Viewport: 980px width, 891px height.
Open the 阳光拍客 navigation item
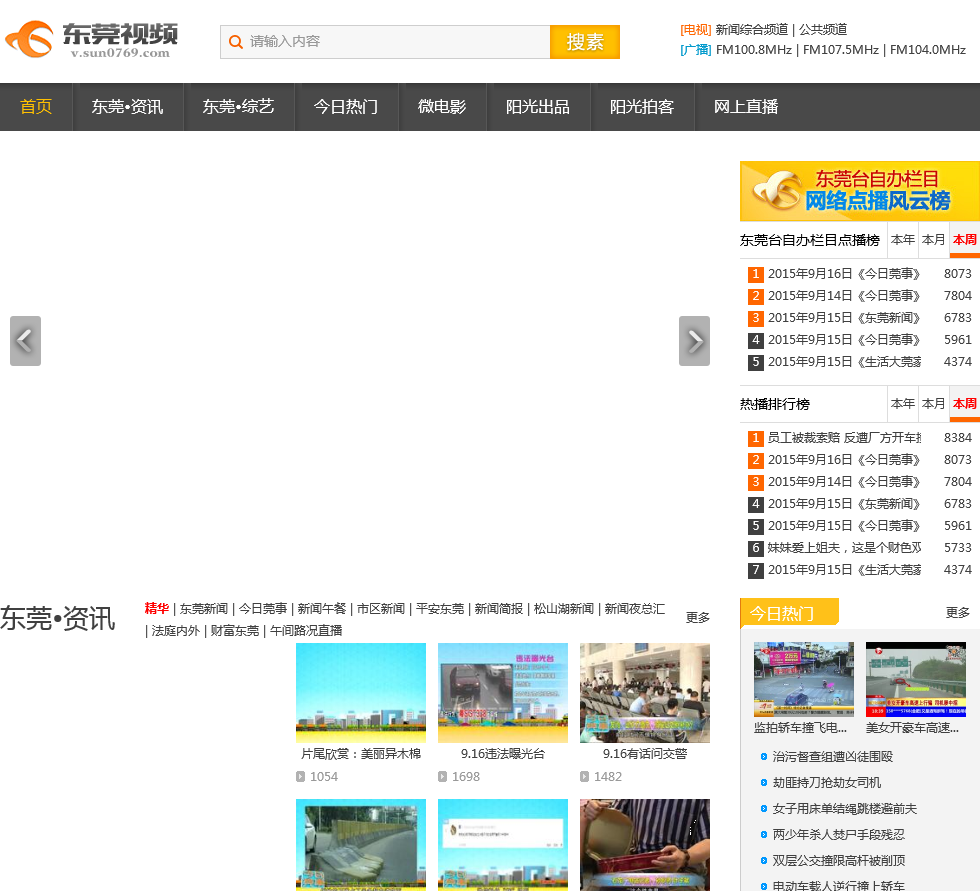(x=642, y=107)
